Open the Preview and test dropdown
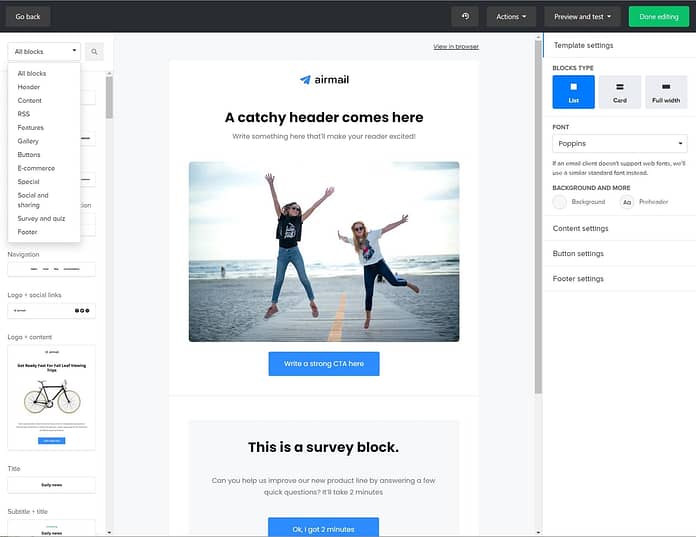The image size is (696, 537). coord(582,16)
